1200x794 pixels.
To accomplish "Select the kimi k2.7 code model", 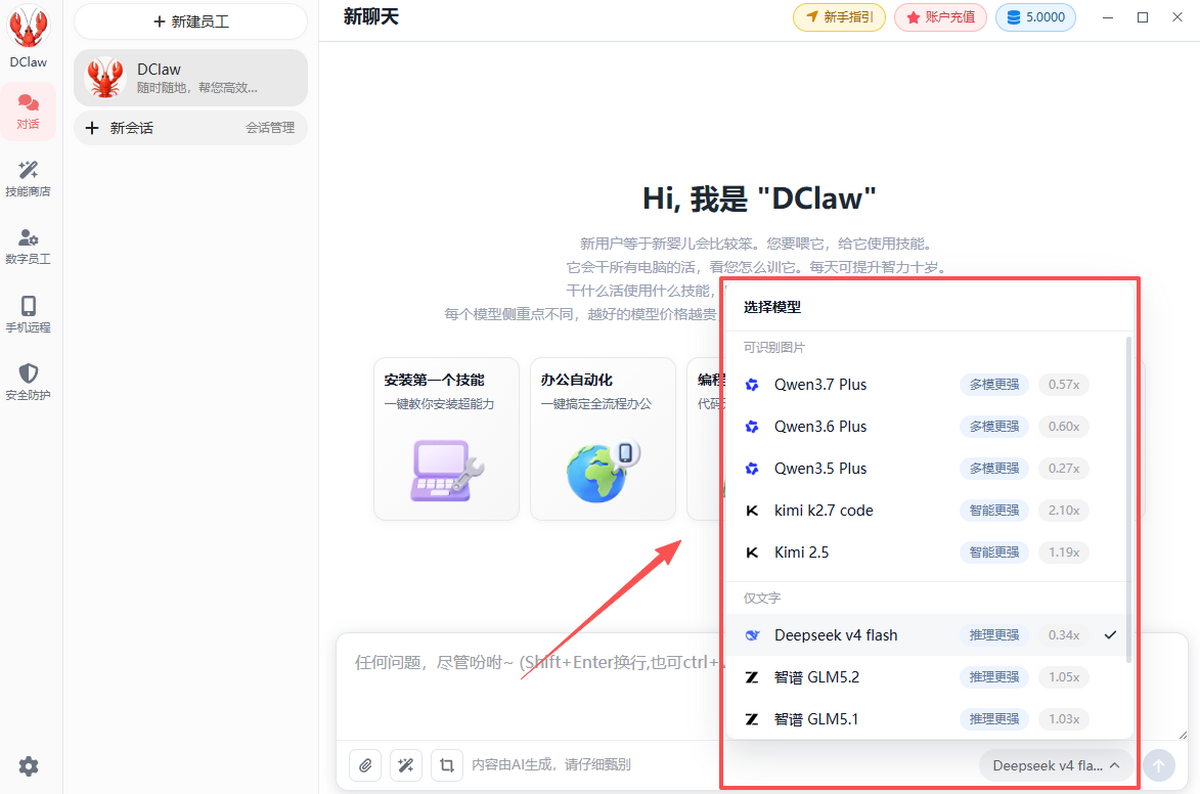I will coord(925,510).
